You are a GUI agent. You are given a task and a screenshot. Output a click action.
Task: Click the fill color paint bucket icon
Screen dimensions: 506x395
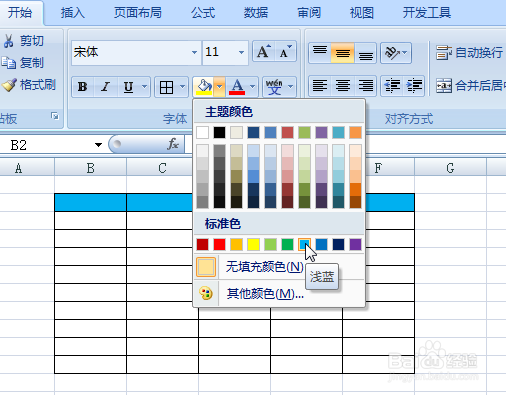204,87
